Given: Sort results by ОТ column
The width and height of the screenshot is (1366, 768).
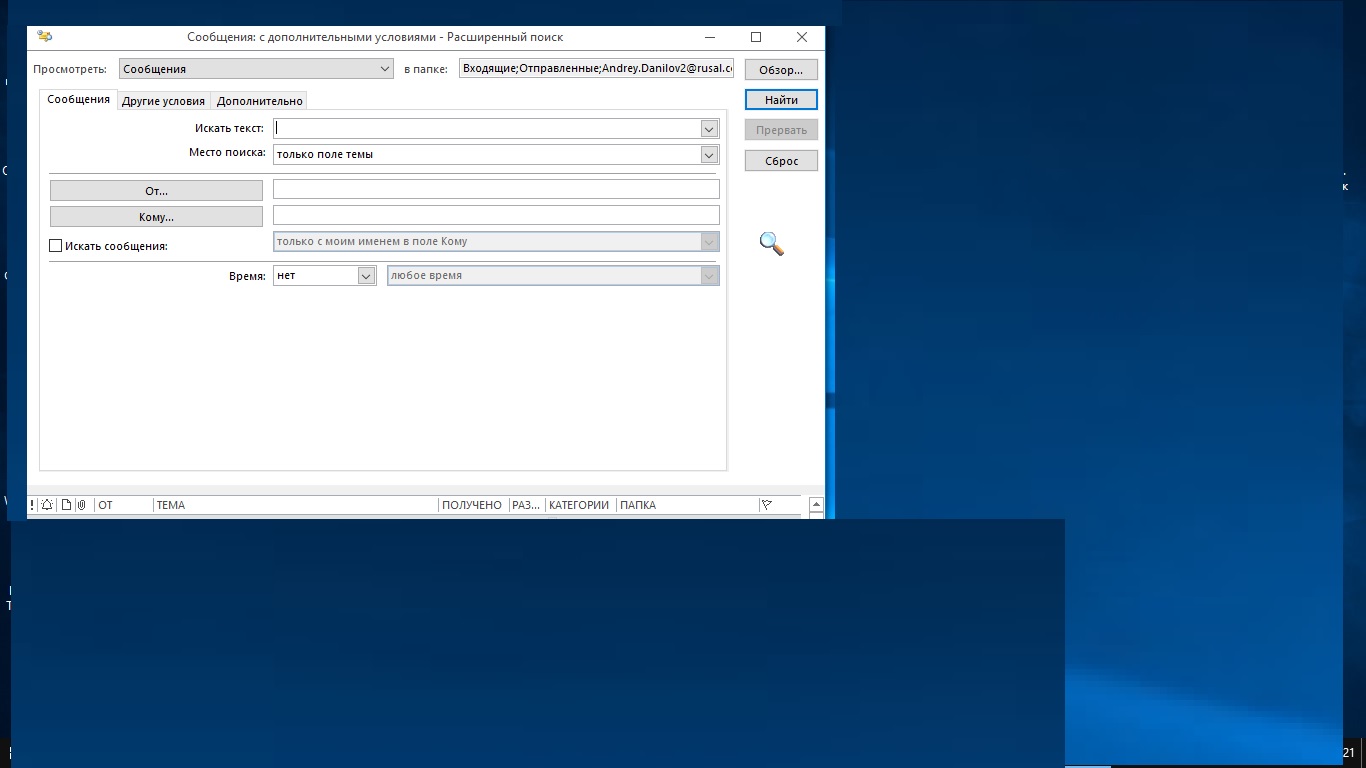Looking at the screenshot, I should (x=122, y=505).
